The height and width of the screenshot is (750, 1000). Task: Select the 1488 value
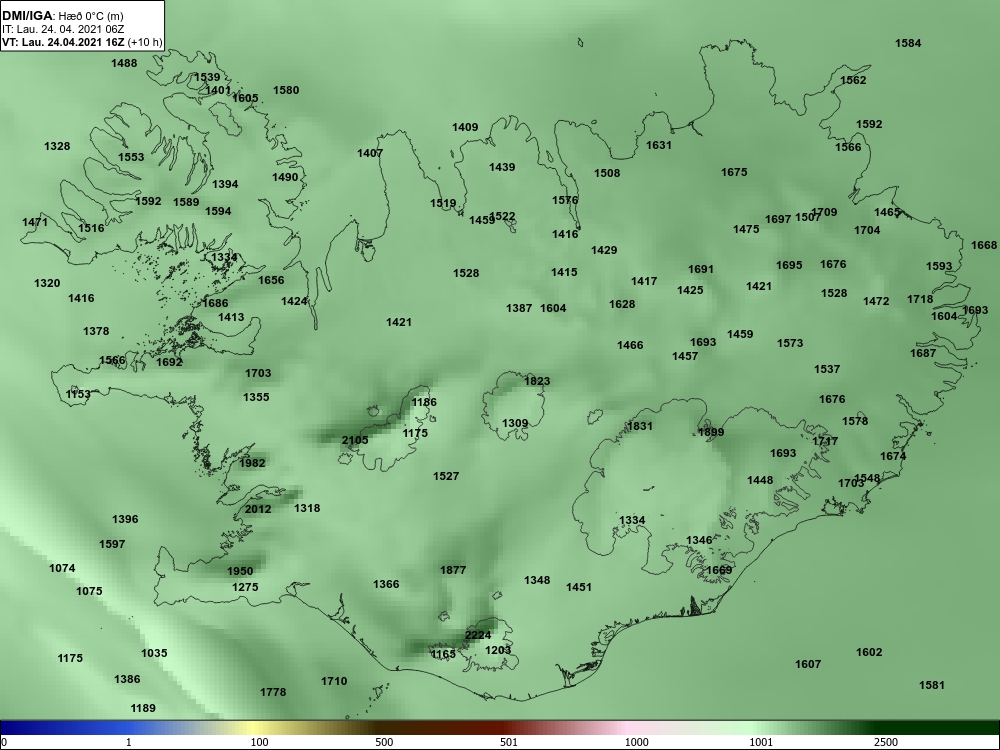coord(124,63)
